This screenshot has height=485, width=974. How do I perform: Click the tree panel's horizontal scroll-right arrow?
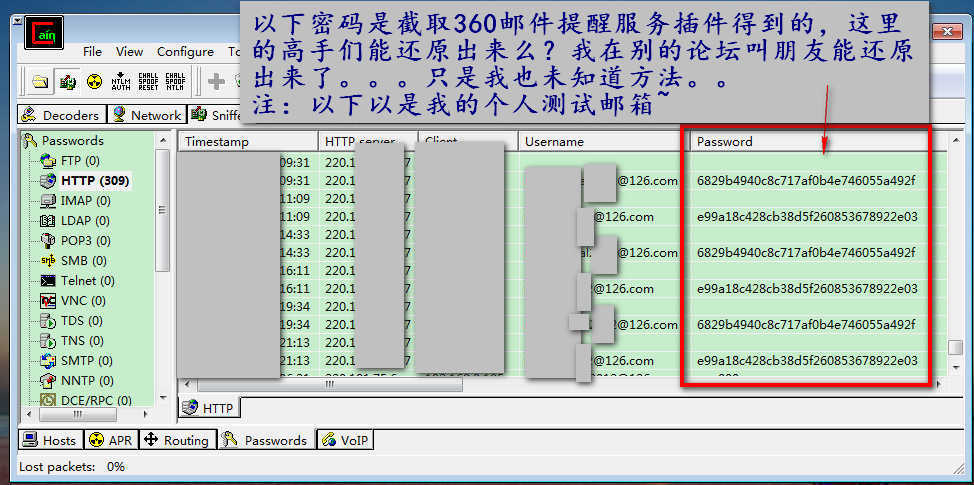[x=147, y=414]
